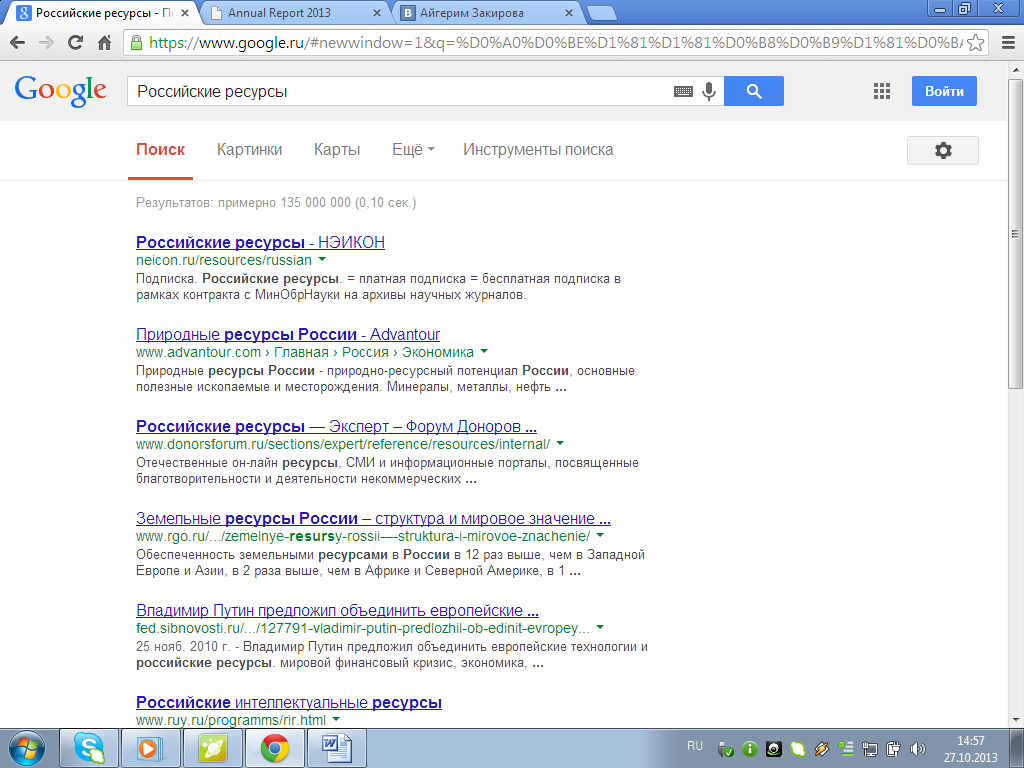The image size is (1024, 768).
Task: Close the Айгерим Закирова tab
Action: point(569,12)
